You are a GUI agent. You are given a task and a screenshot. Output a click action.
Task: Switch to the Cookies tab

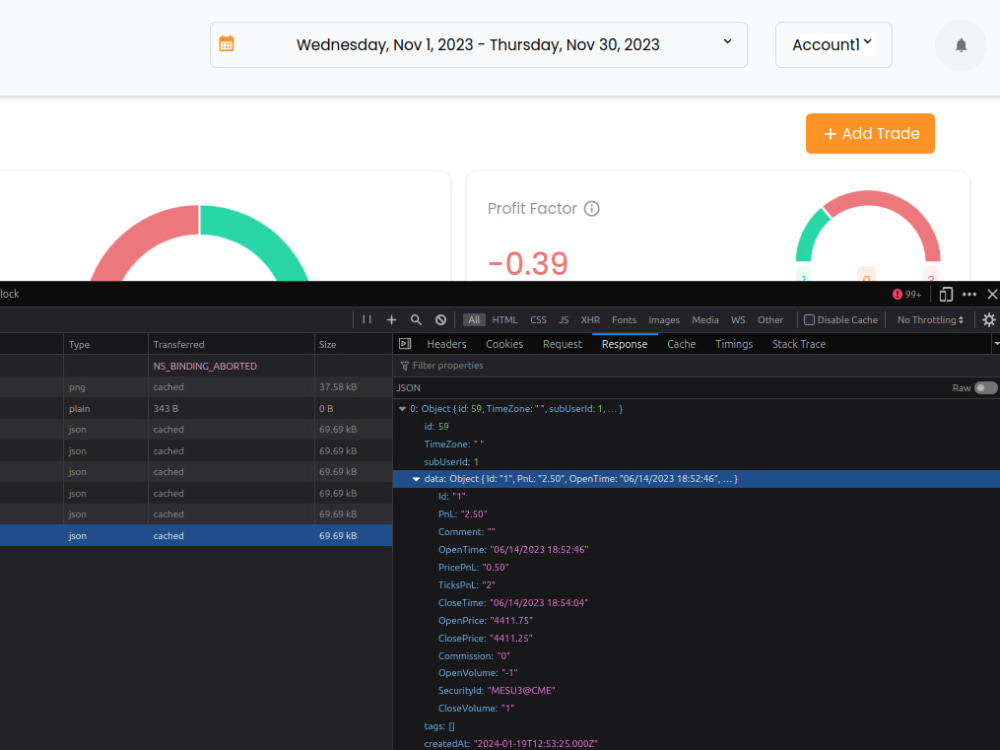504,344
